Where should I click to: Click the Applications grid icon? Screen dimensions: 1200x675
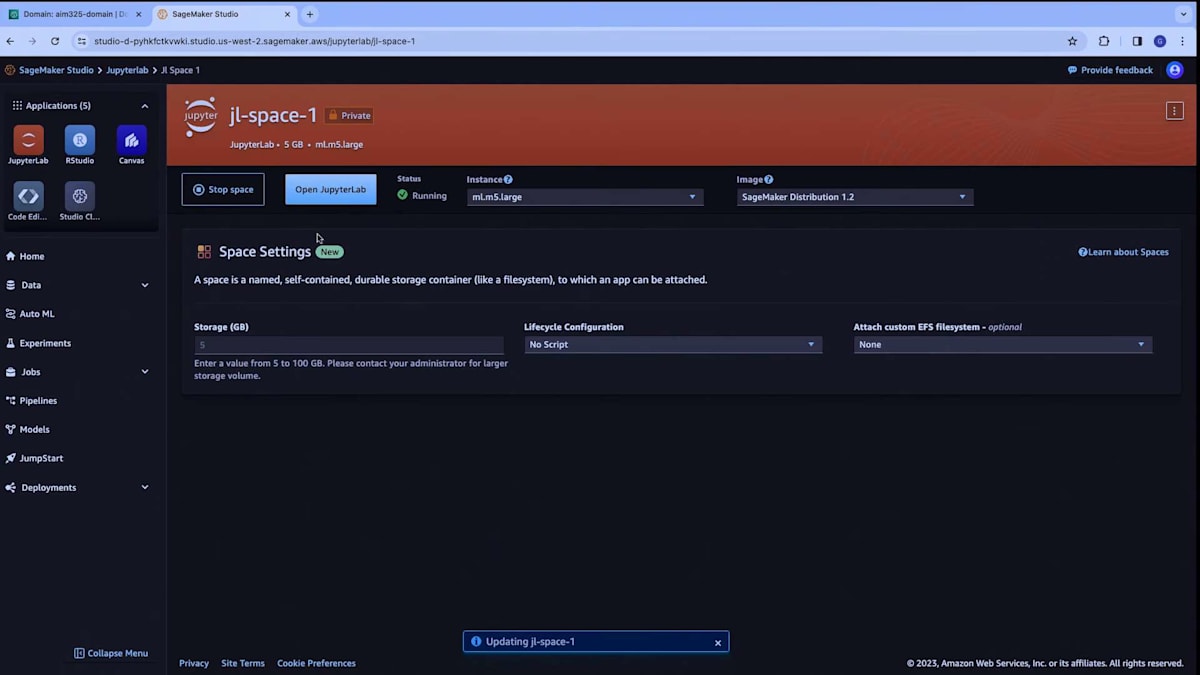click(x=17, y=105)
